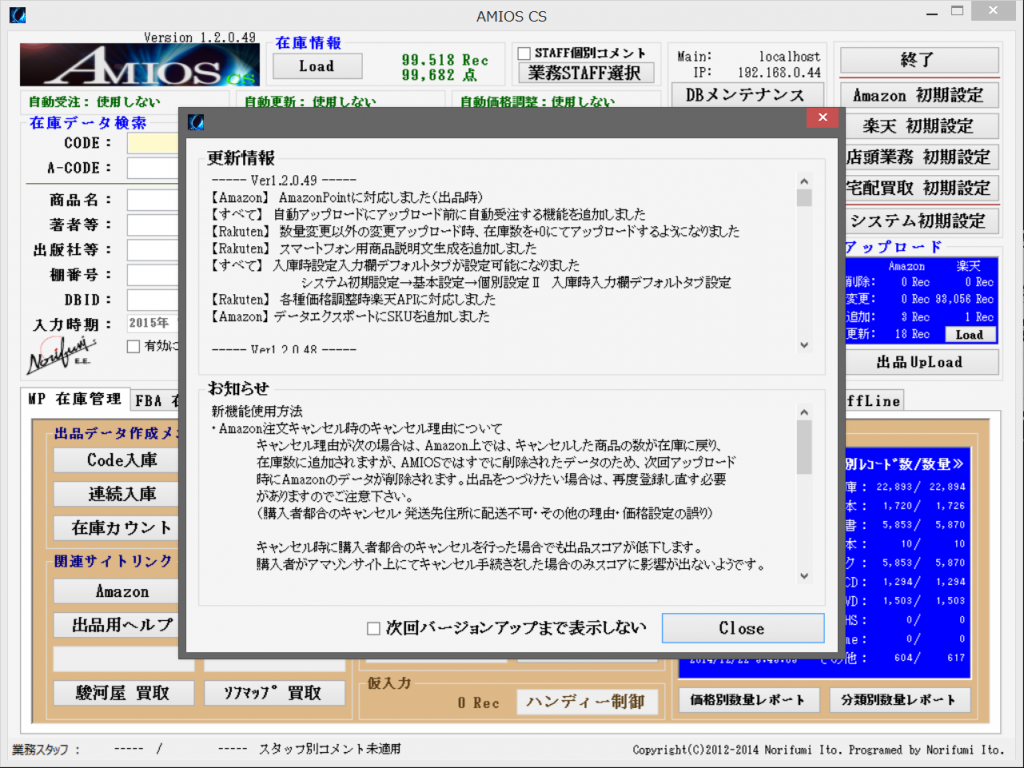
Task: Open 宅配買取 初期設定
Action: click(921, 188)
